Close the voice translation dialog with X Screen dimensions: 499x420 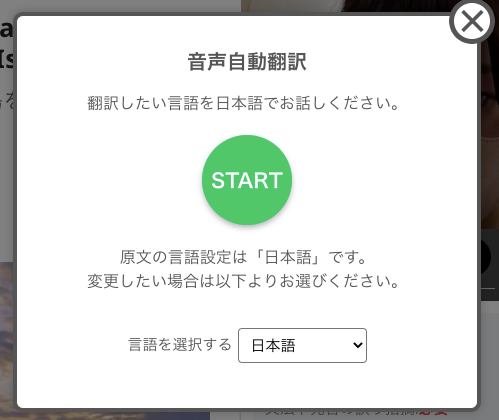click(472, 21)
